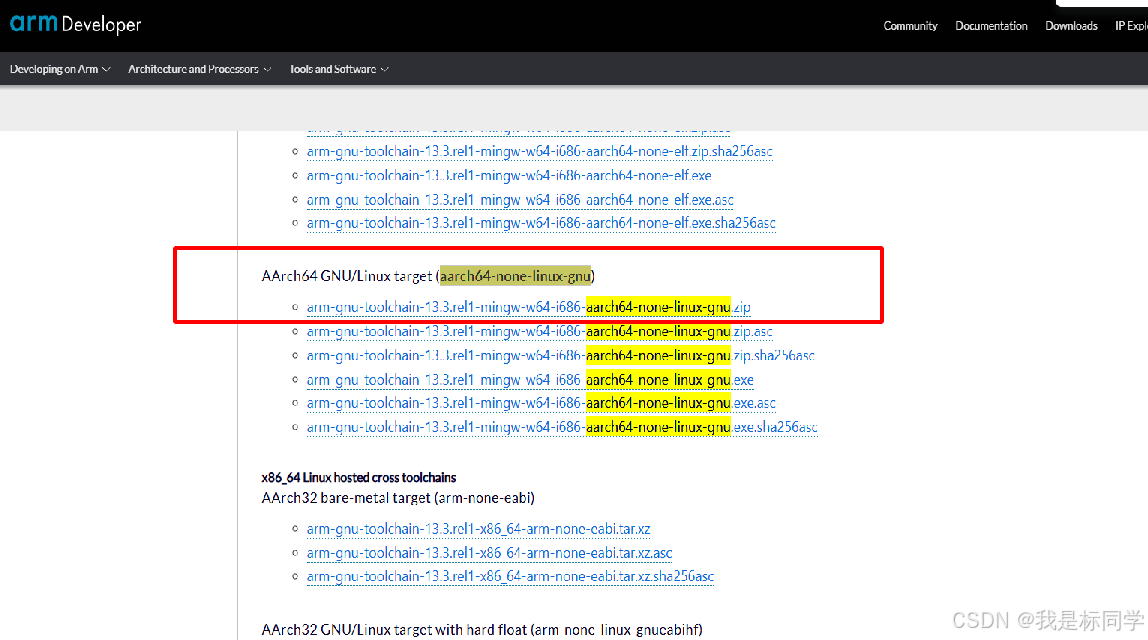
Task: Download mingw aarch64-none-elf.exe.sha256asc checksum
Action: pyautogui.click(x=541, y=223)
